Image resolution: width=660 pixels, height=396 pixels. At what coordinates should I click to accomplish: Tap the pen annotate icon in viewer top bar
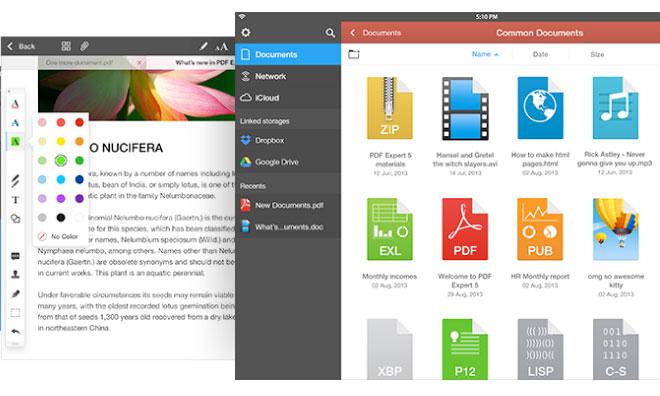pyautogui.click(x=203, y=46)
